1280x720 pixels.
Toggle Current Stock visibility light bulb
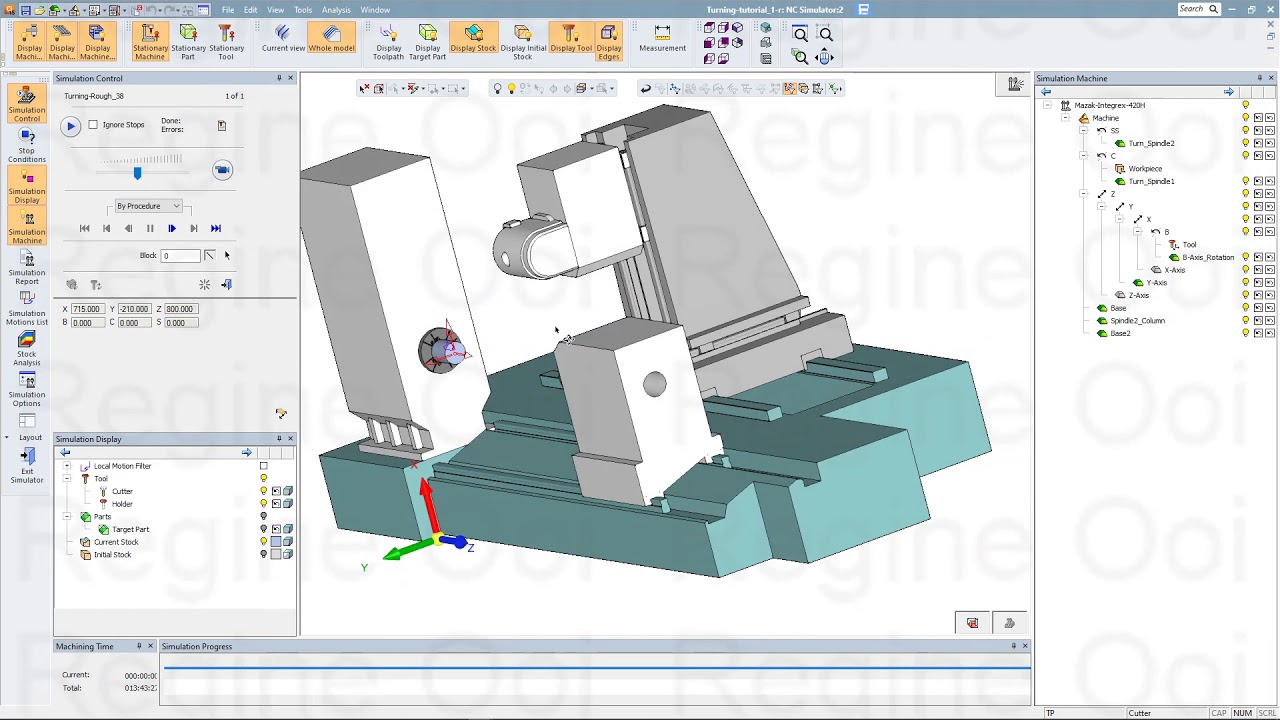(264, 542)
